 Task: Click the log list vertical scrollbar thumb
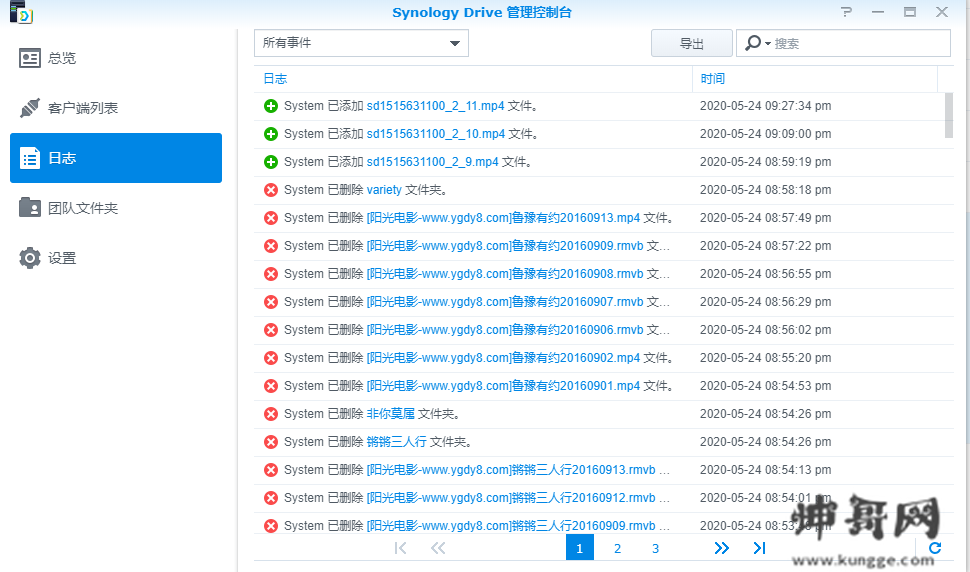949,116
